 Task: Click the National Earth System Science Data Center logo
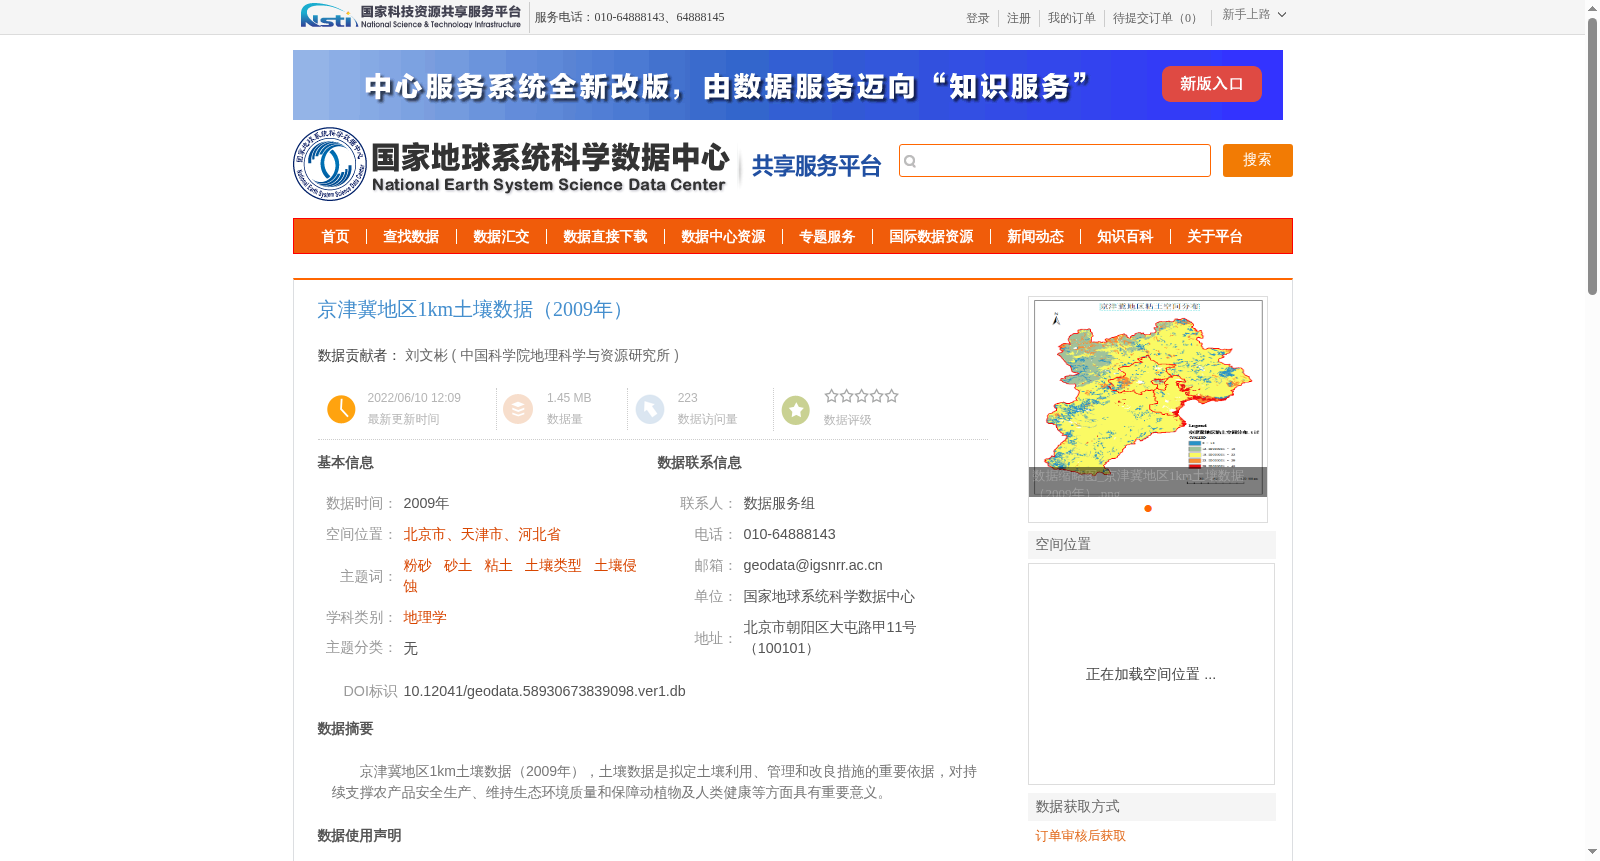[x=512, y=164]
